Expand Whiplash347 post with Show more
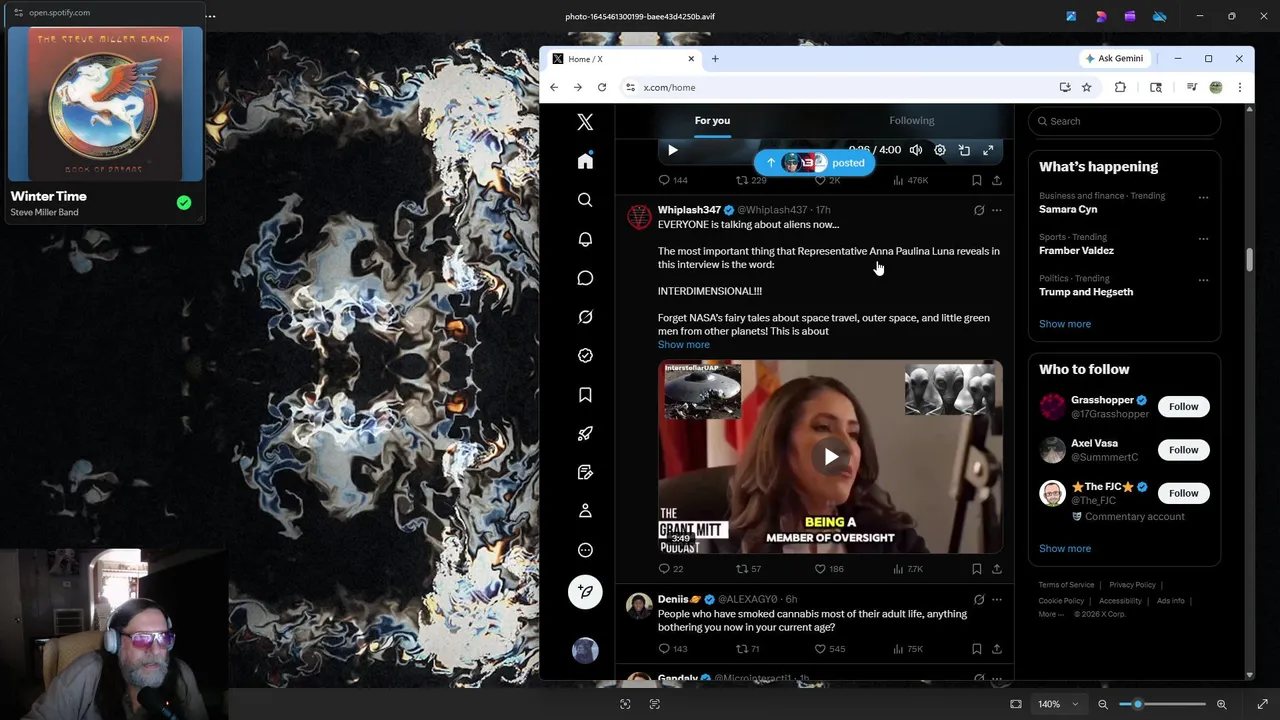The width and height of the screenshot is (1280, 720). (683, 344)
